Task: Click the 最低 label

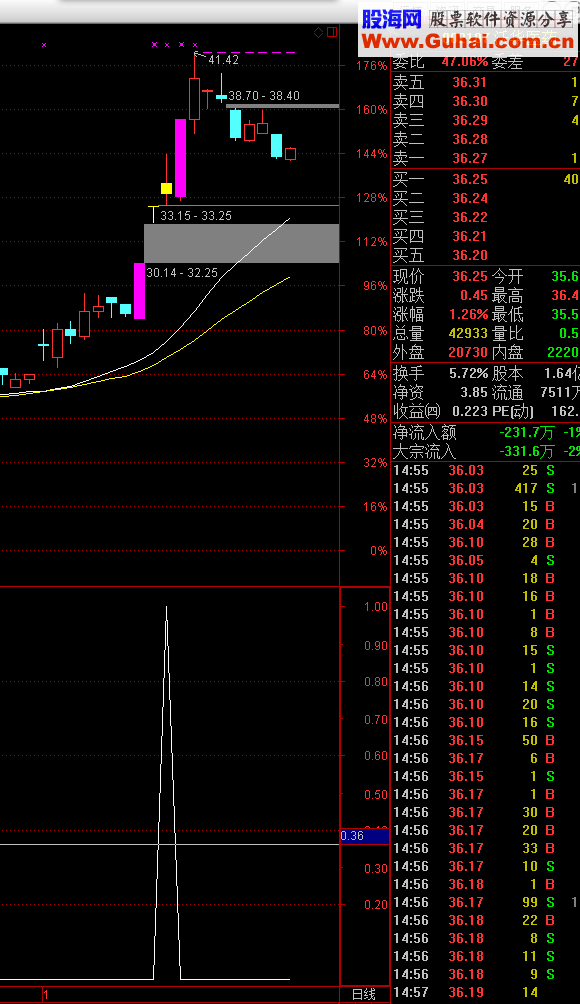Action: click(x=508, y=314)
